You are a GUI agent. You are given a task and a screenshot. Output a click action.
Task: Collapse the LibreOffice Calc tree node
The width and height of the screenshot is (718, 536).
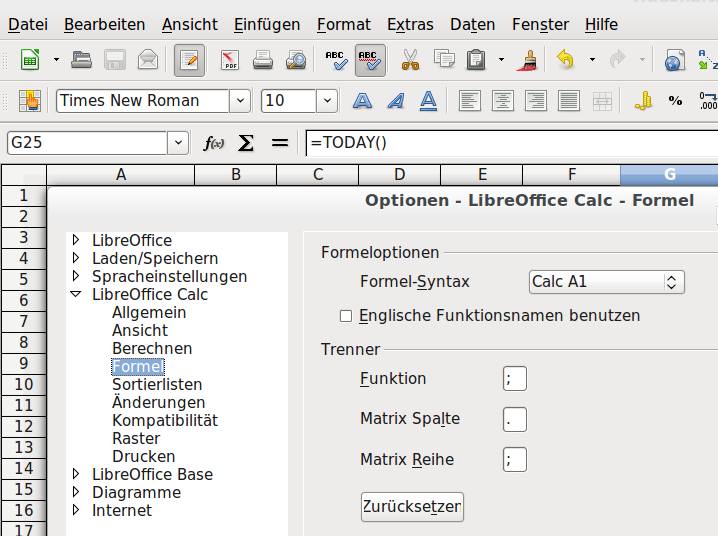[76, 294]
